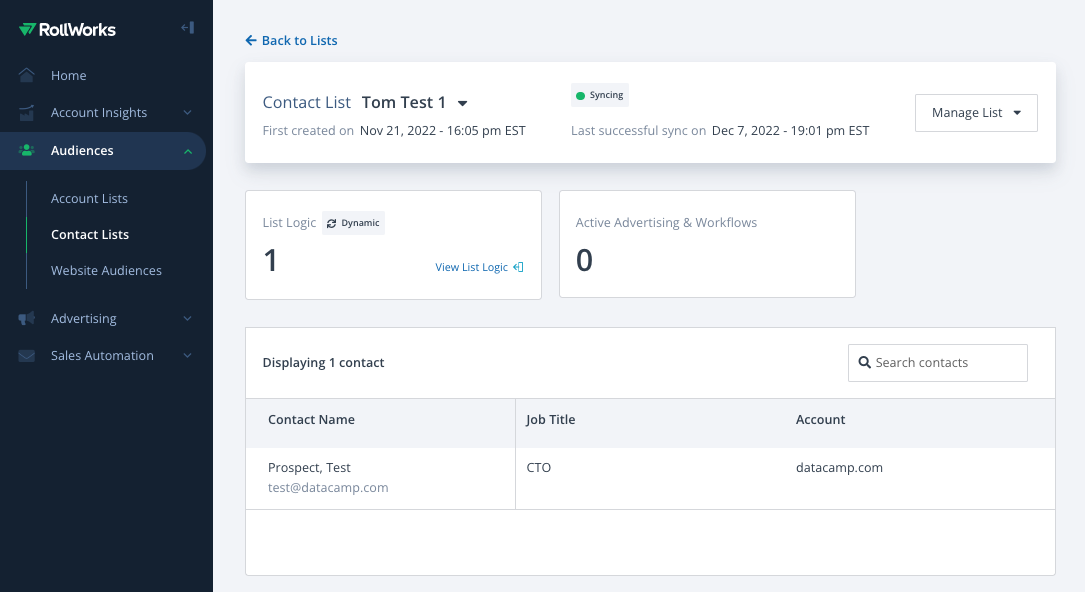Screen dimensions: 1085x592
Task: Click the Dynamic refresh badge
Action: coord(353,223)
